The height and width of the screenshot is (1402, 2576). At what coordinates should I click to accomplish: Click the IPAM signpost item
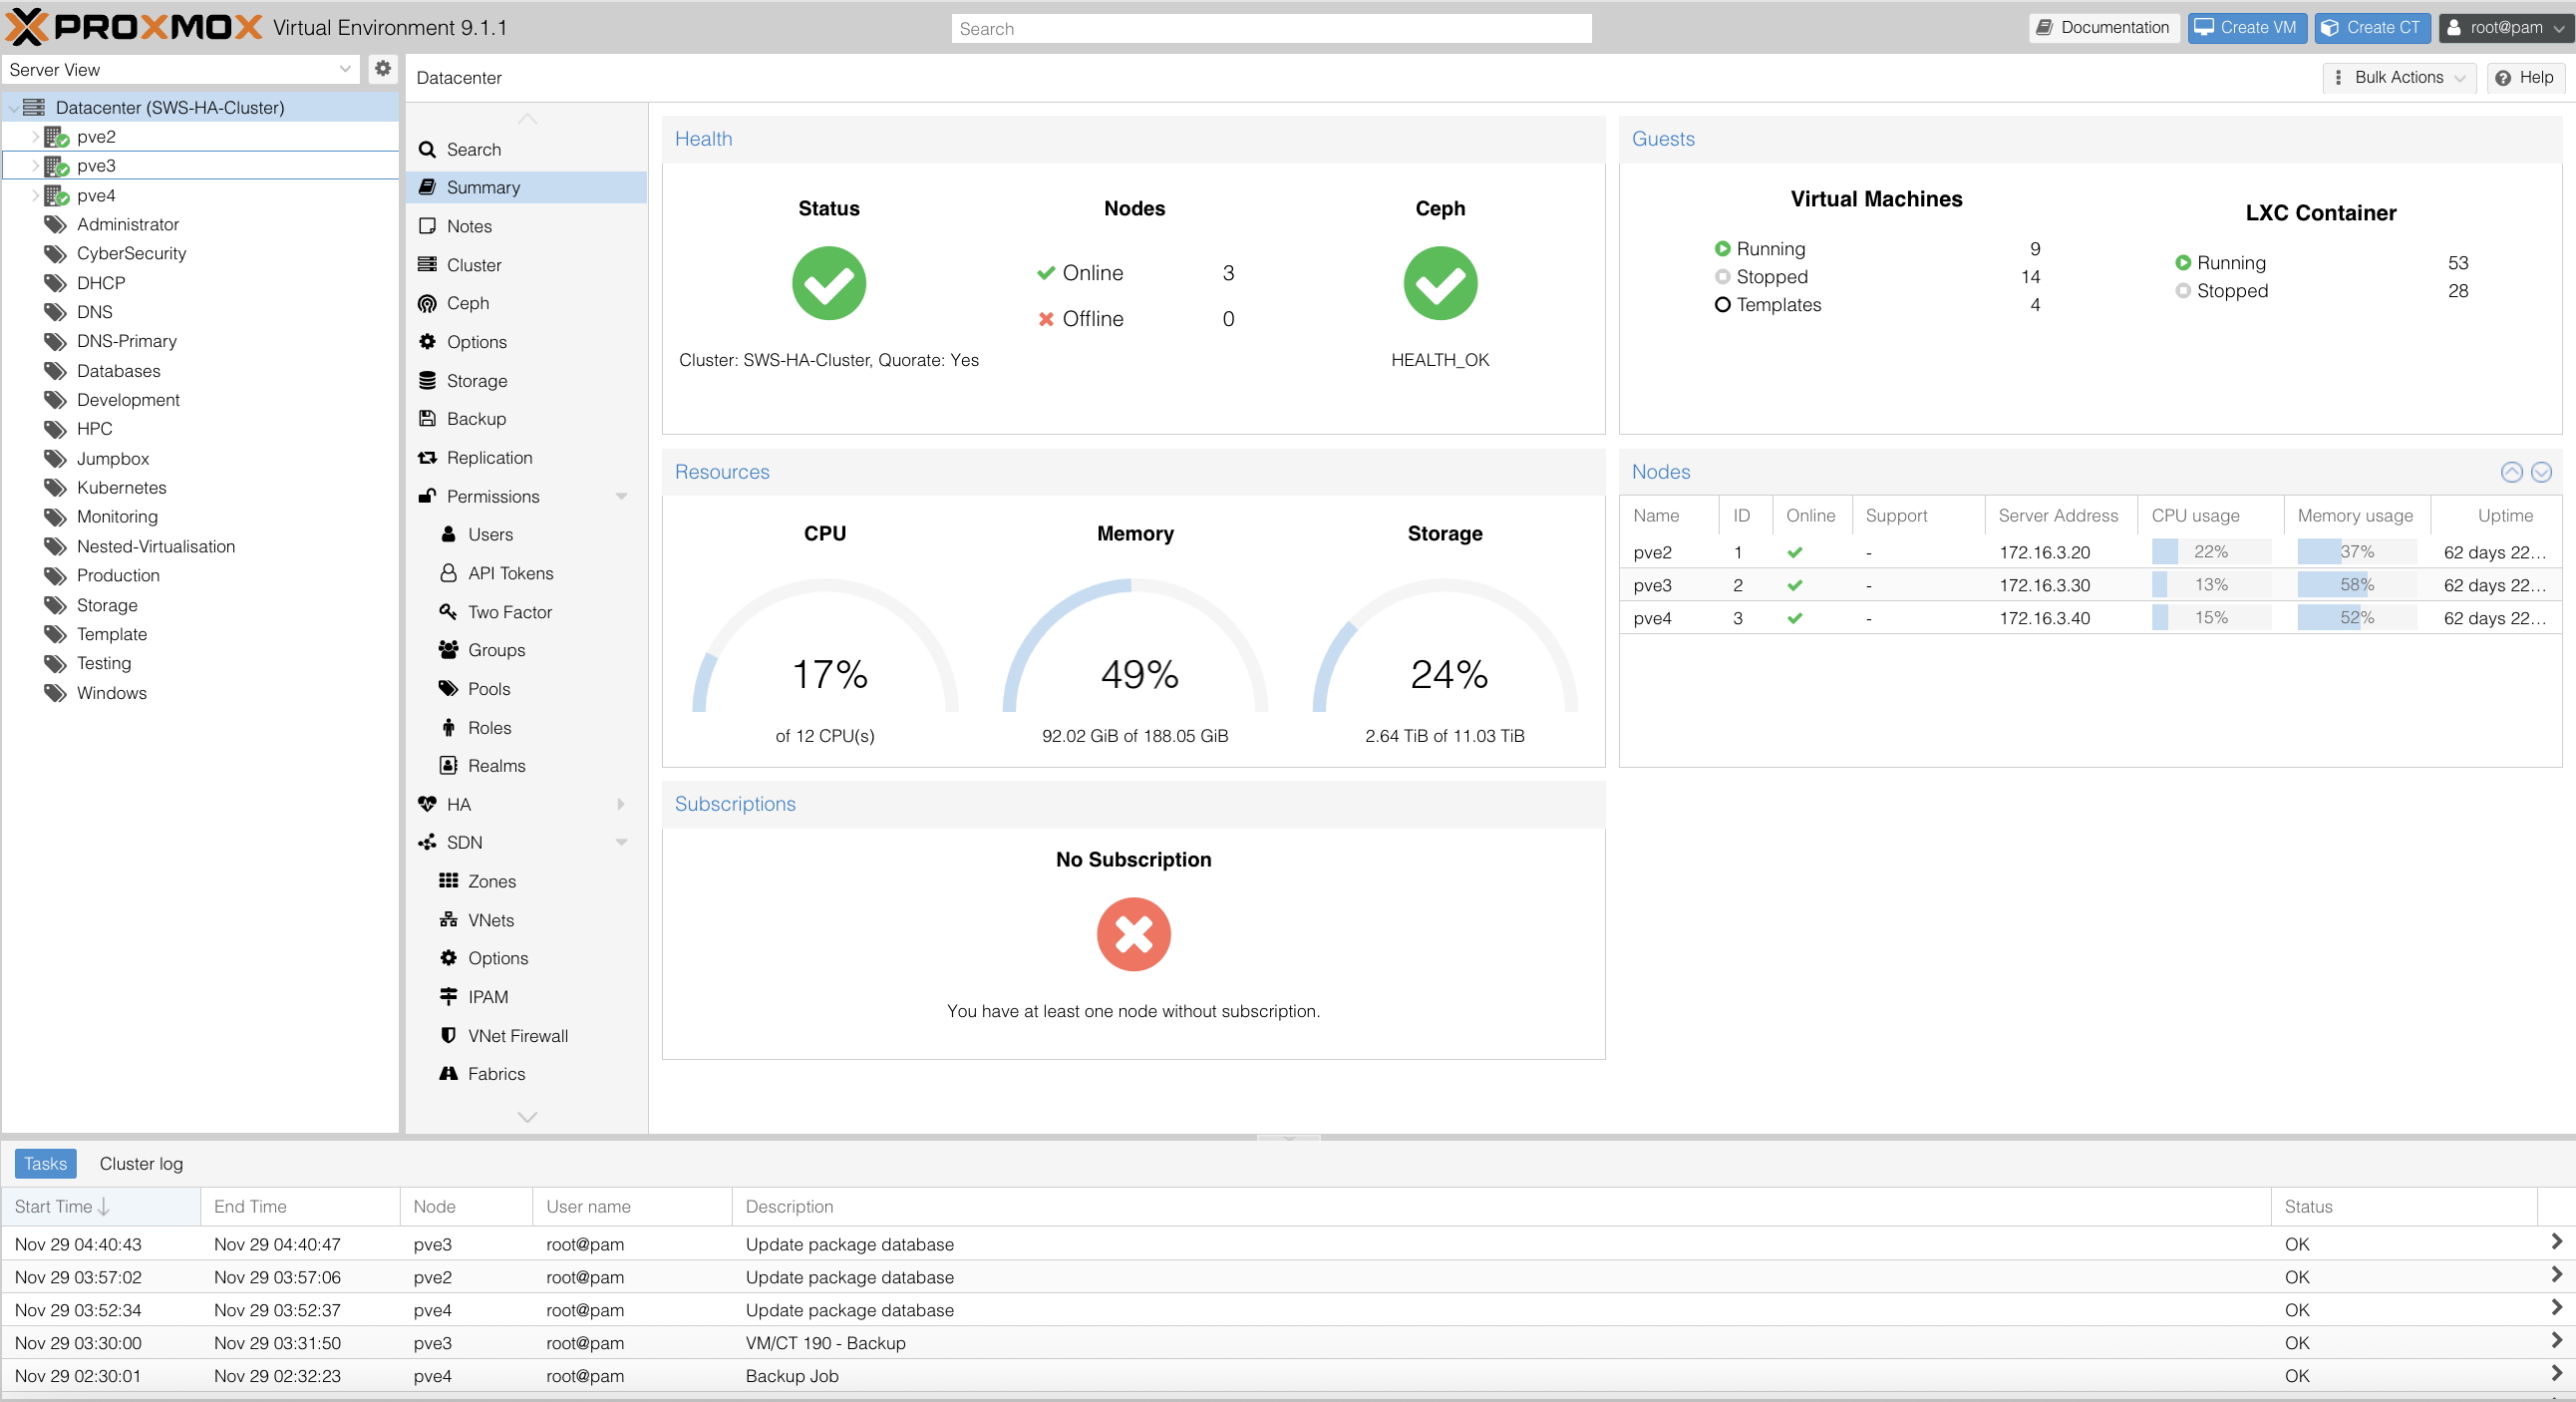click(487, 997)
